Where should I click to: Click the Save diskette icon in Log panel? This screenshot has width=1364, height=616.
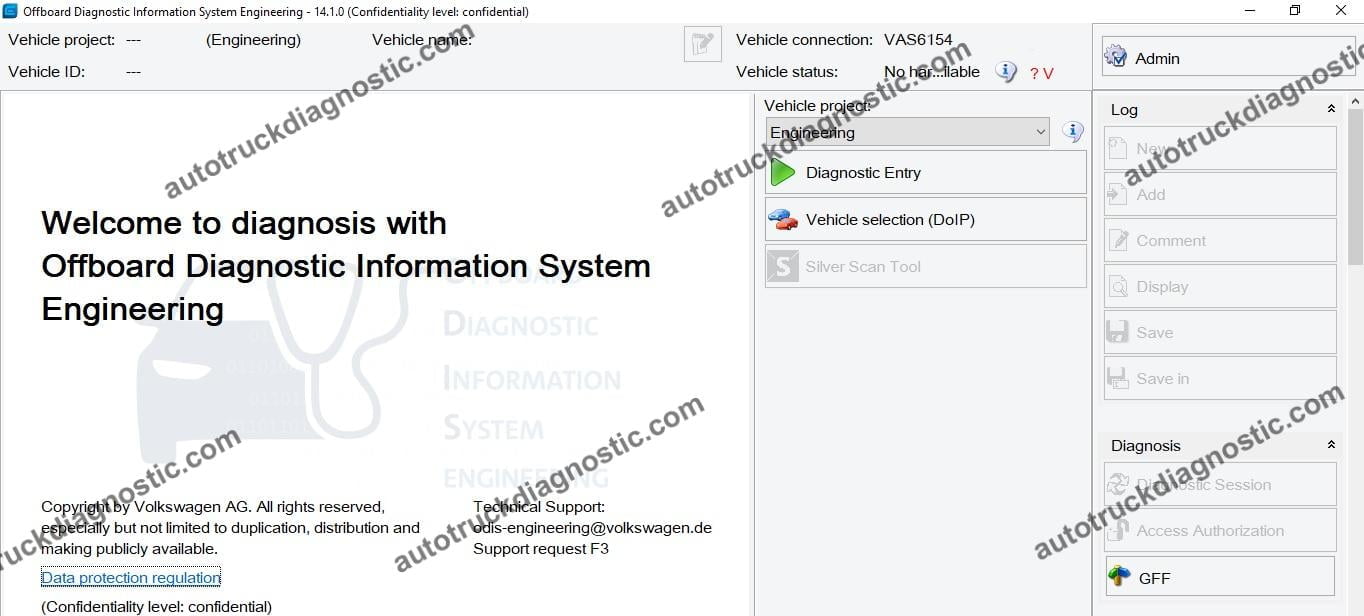(1117, 332)
